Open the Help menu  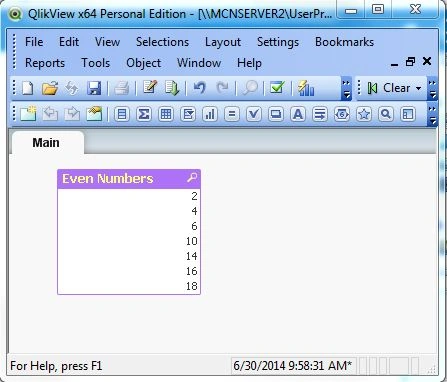[x=249, y=63]
